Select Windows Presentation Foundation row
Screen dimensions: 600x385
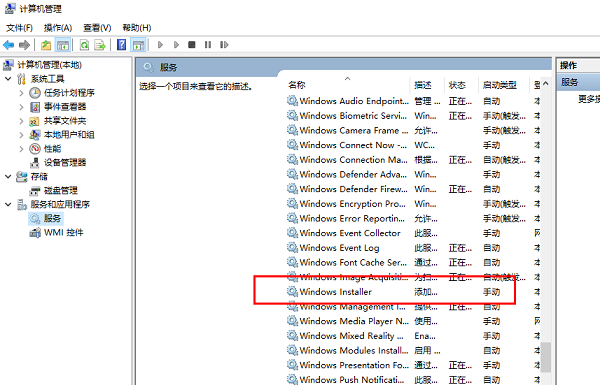412,365
